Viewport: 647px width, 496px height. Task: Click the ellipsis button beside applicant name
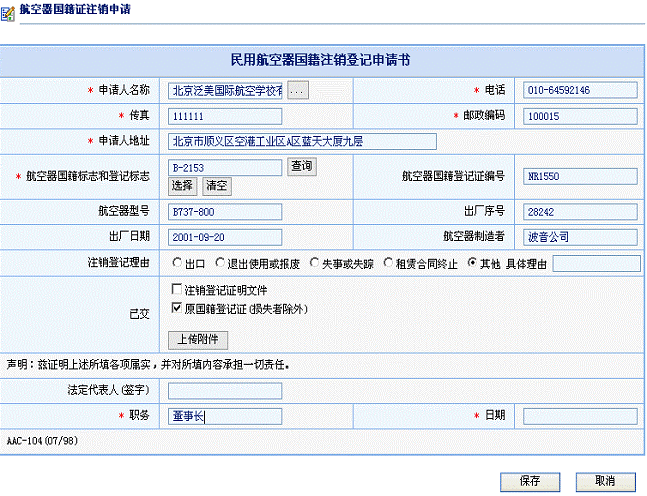(299, 91)
